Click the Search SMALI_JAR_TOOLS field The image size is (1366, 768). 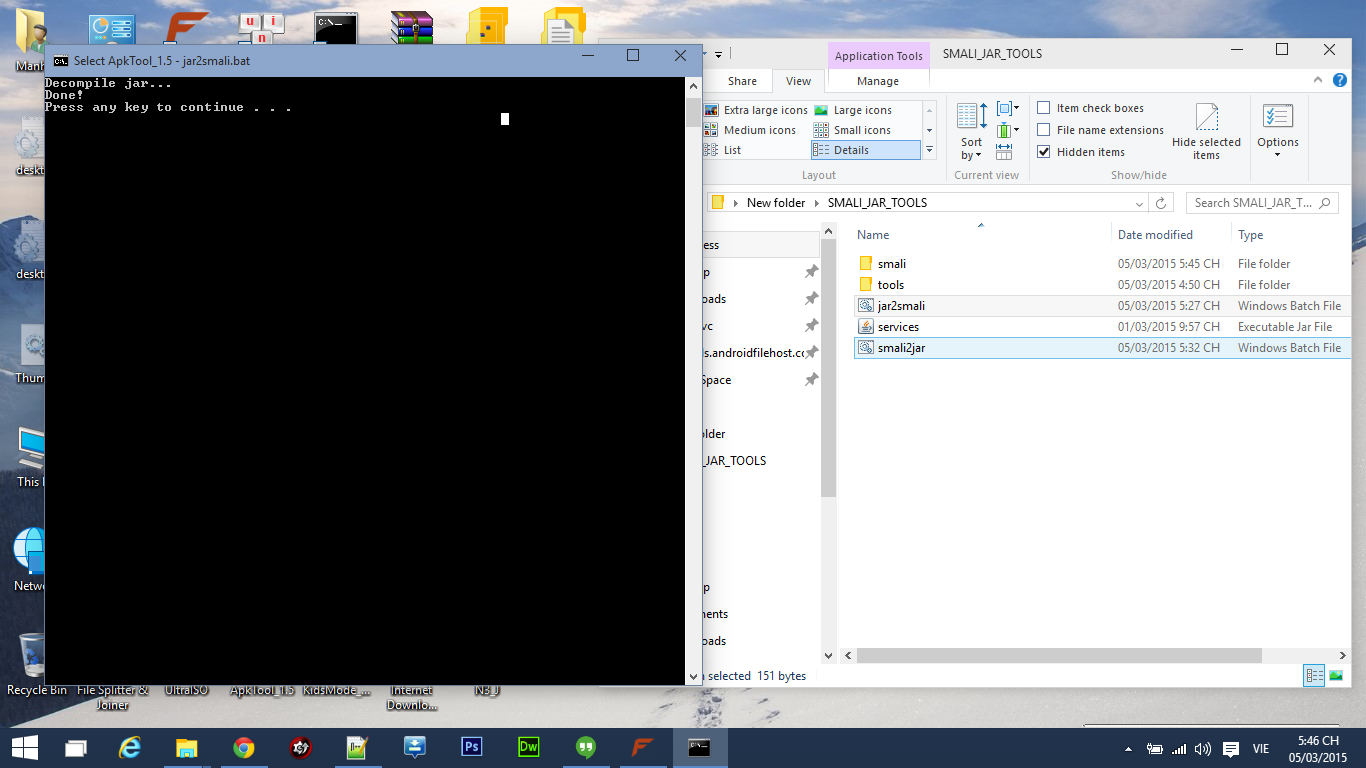point(1253,203)
